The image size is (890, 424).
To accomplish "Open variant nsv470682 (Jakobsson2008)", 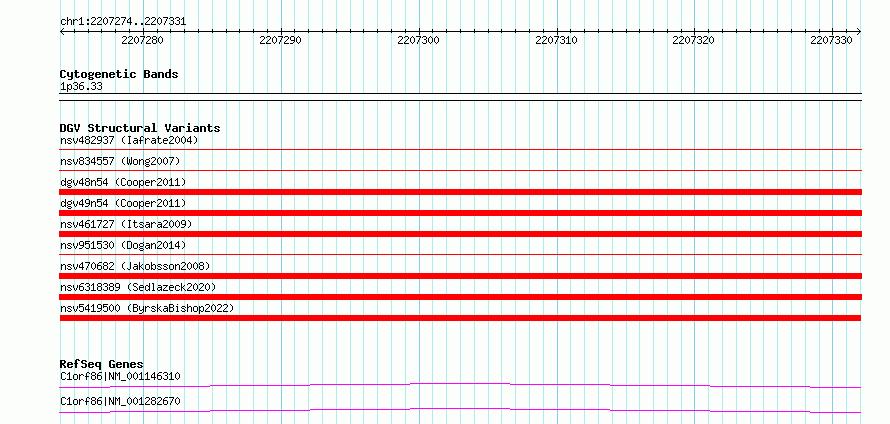I will click(135, 266).
